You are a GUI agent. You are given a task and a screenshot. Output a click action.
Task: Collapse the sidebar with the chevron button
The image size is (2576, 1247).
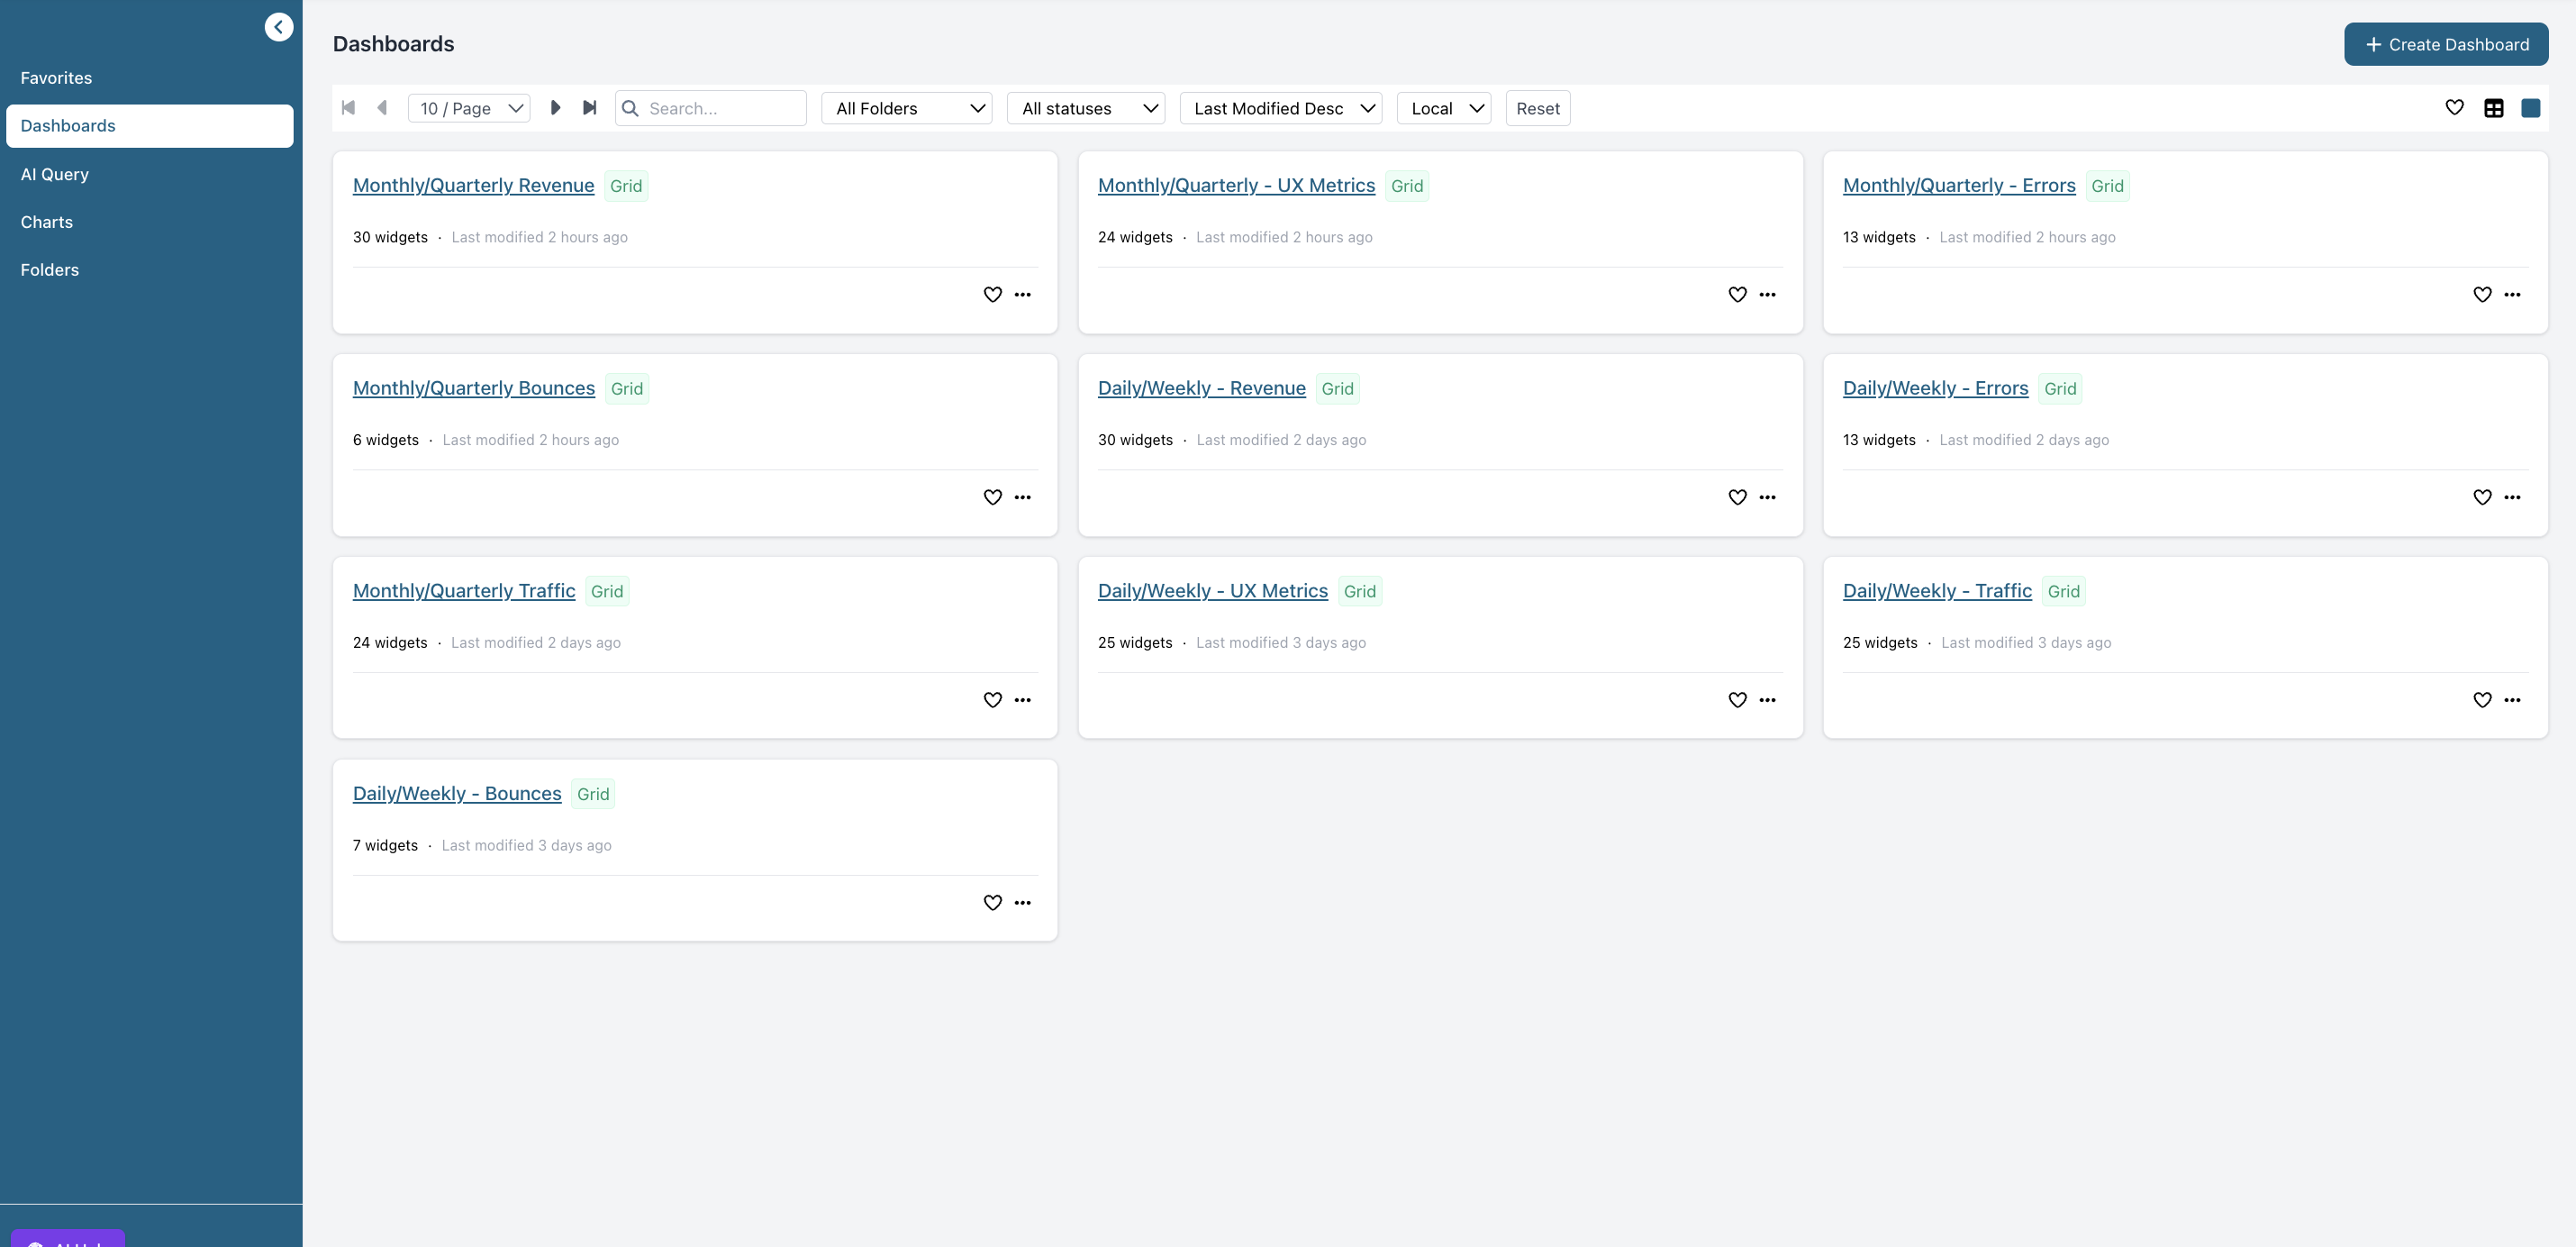(x=279, y=27)
